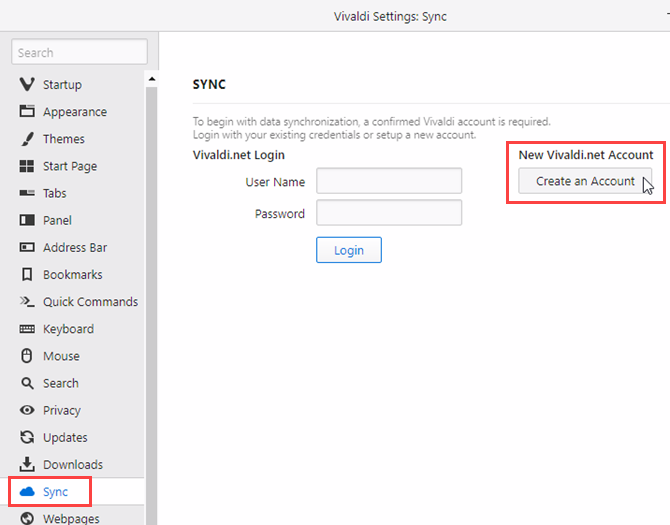
Task: Click the Search magnifier icon
Action: point(27,383)
